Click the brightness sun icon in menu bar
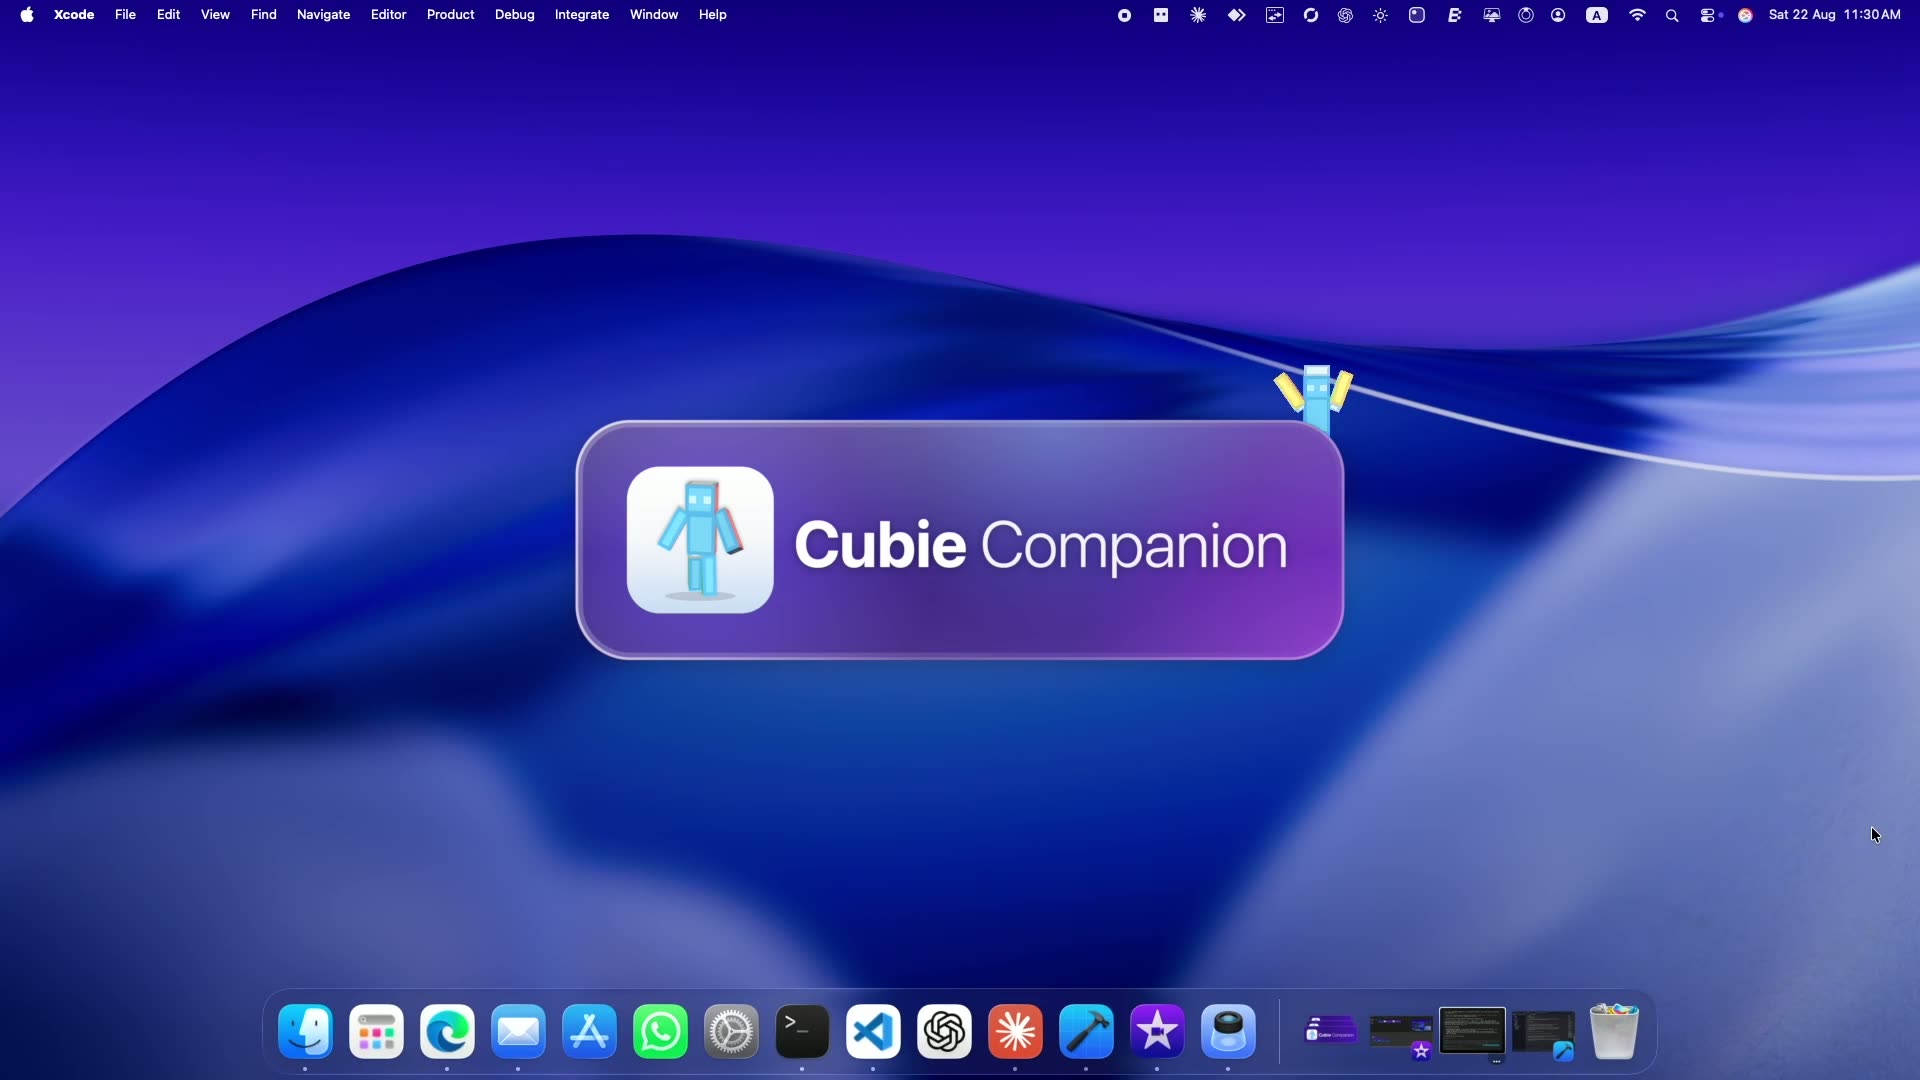Image resolution: width=1920 pixels, height=1080 pixels. tap(1380, 15)
